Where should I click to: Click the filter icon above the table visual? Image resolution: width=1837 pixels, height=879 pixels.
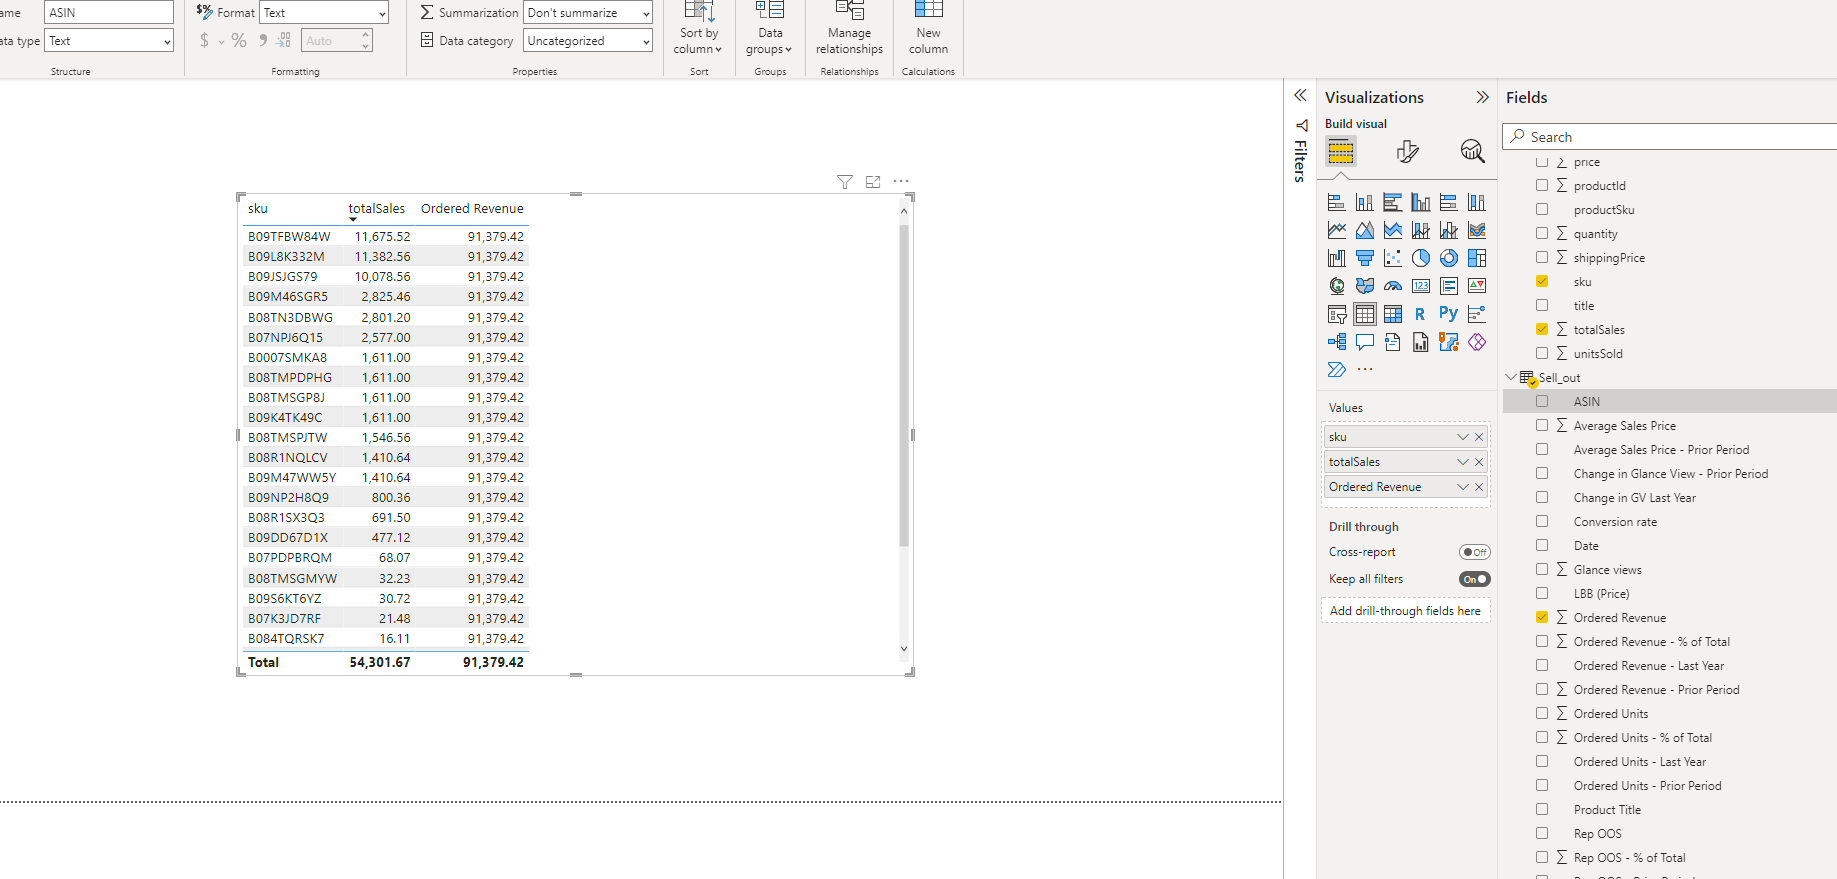click(845, 182)
